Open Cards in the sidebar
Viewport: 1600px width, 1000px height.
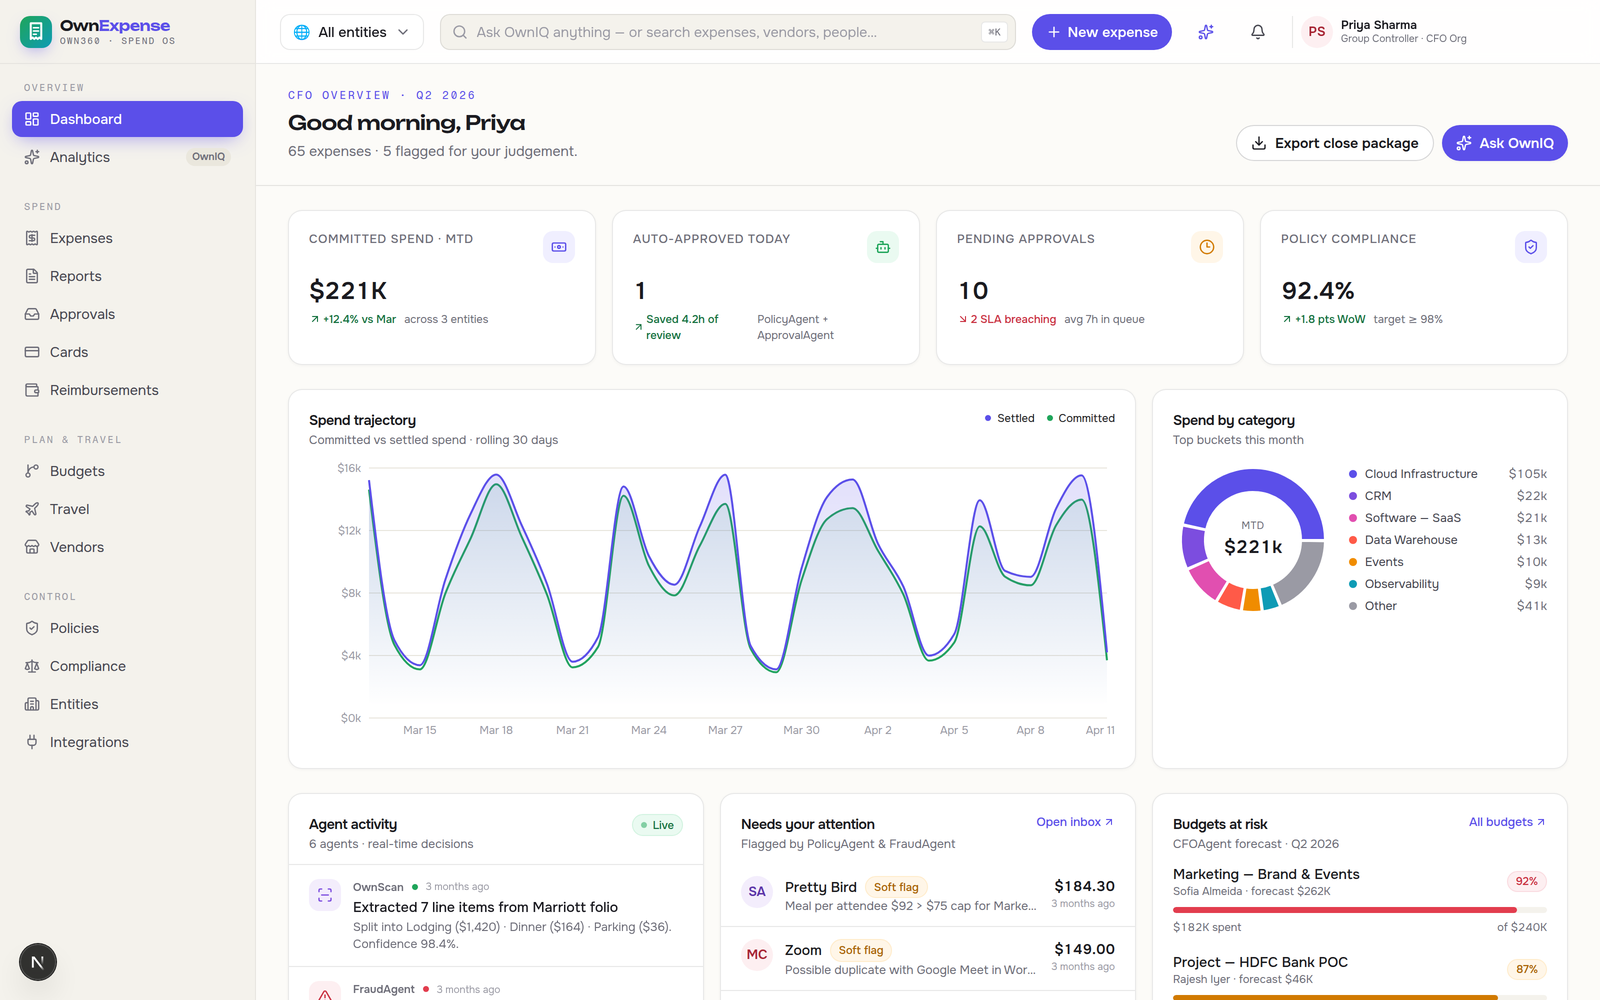(x=127, y=352)
